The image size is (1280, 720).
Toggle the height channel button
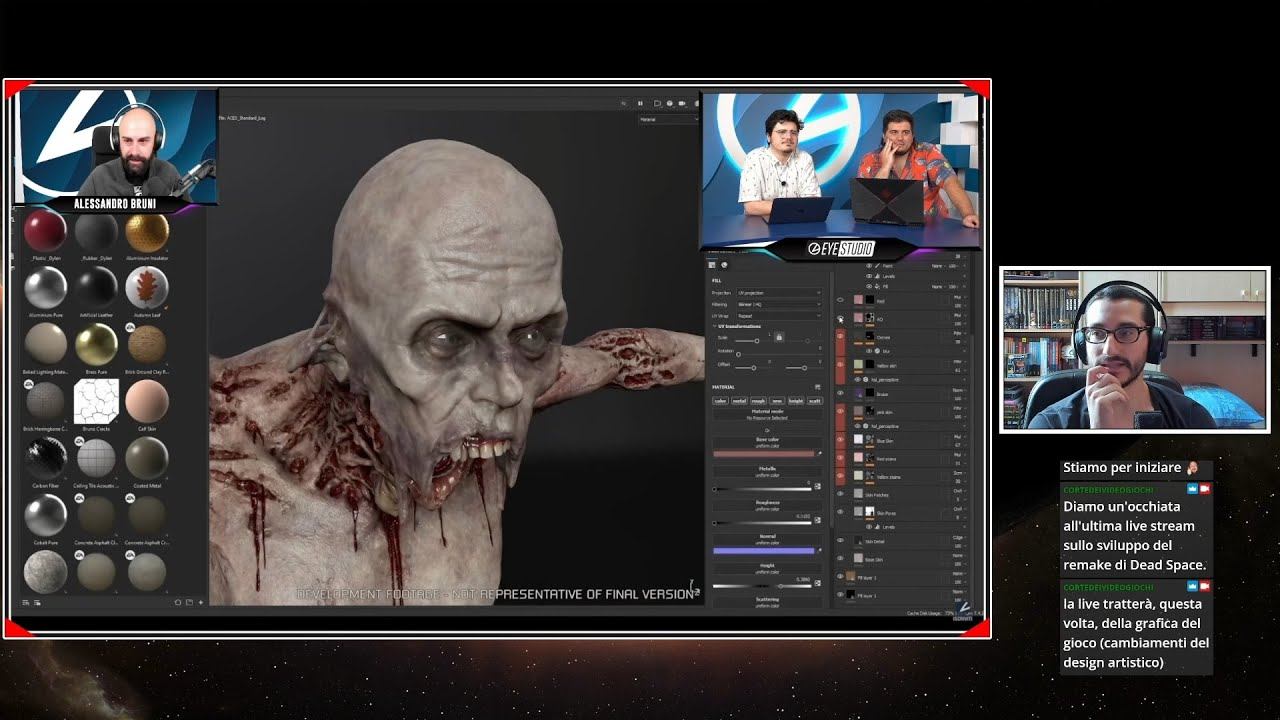pyautogui.click(x=796, y=401)
